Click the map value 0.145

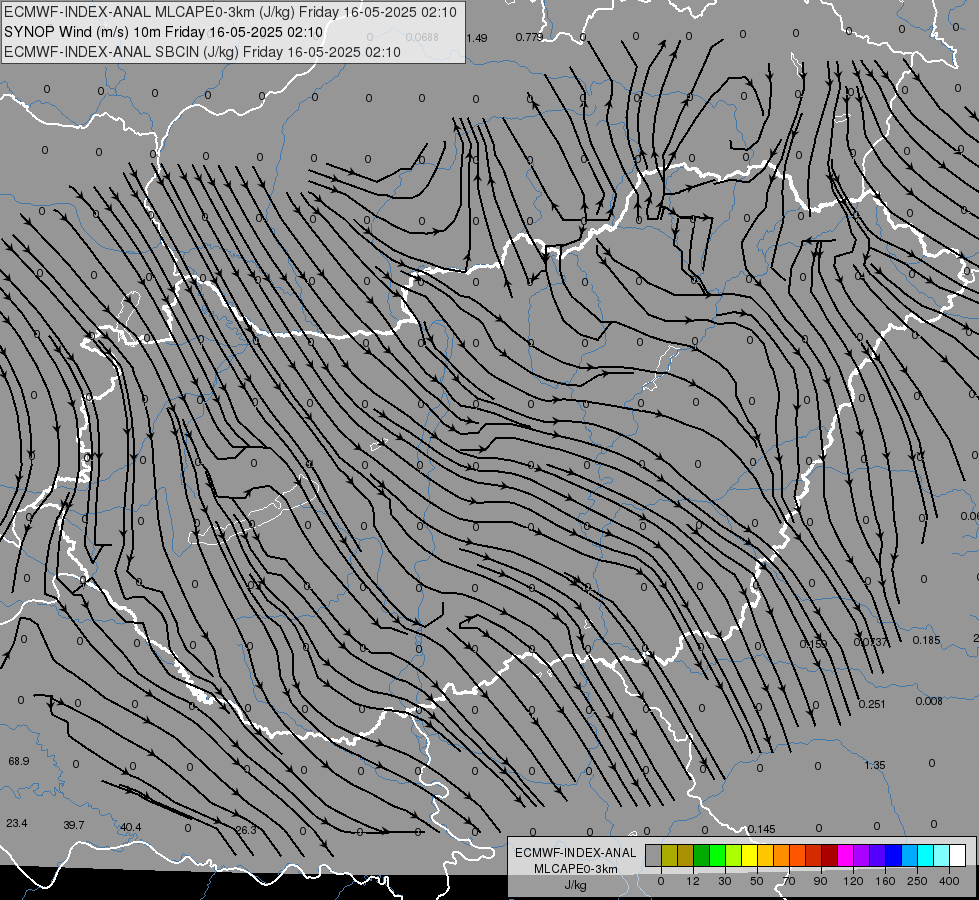coord(761,829)
